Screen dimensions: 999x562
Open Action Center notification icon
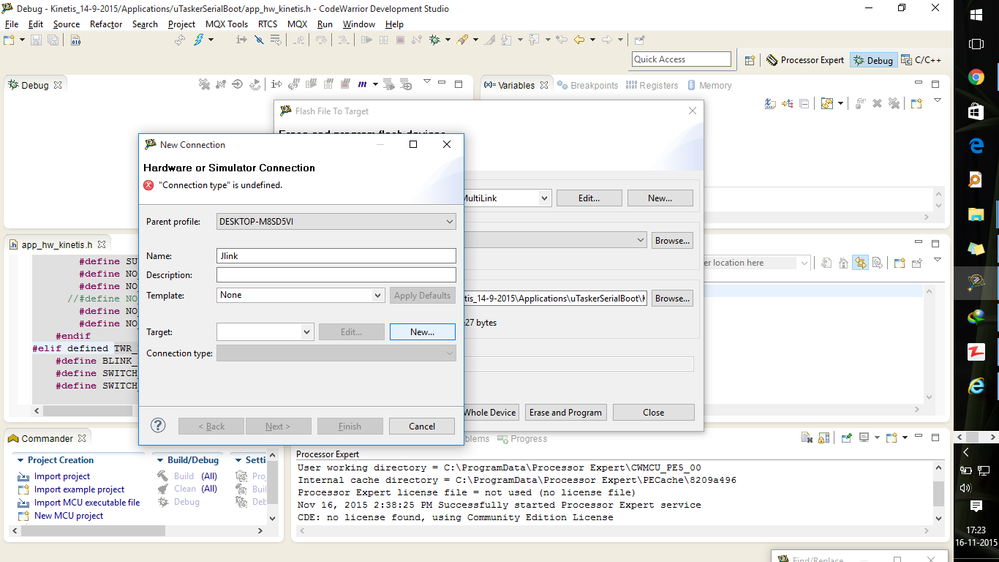click(975, 507)
